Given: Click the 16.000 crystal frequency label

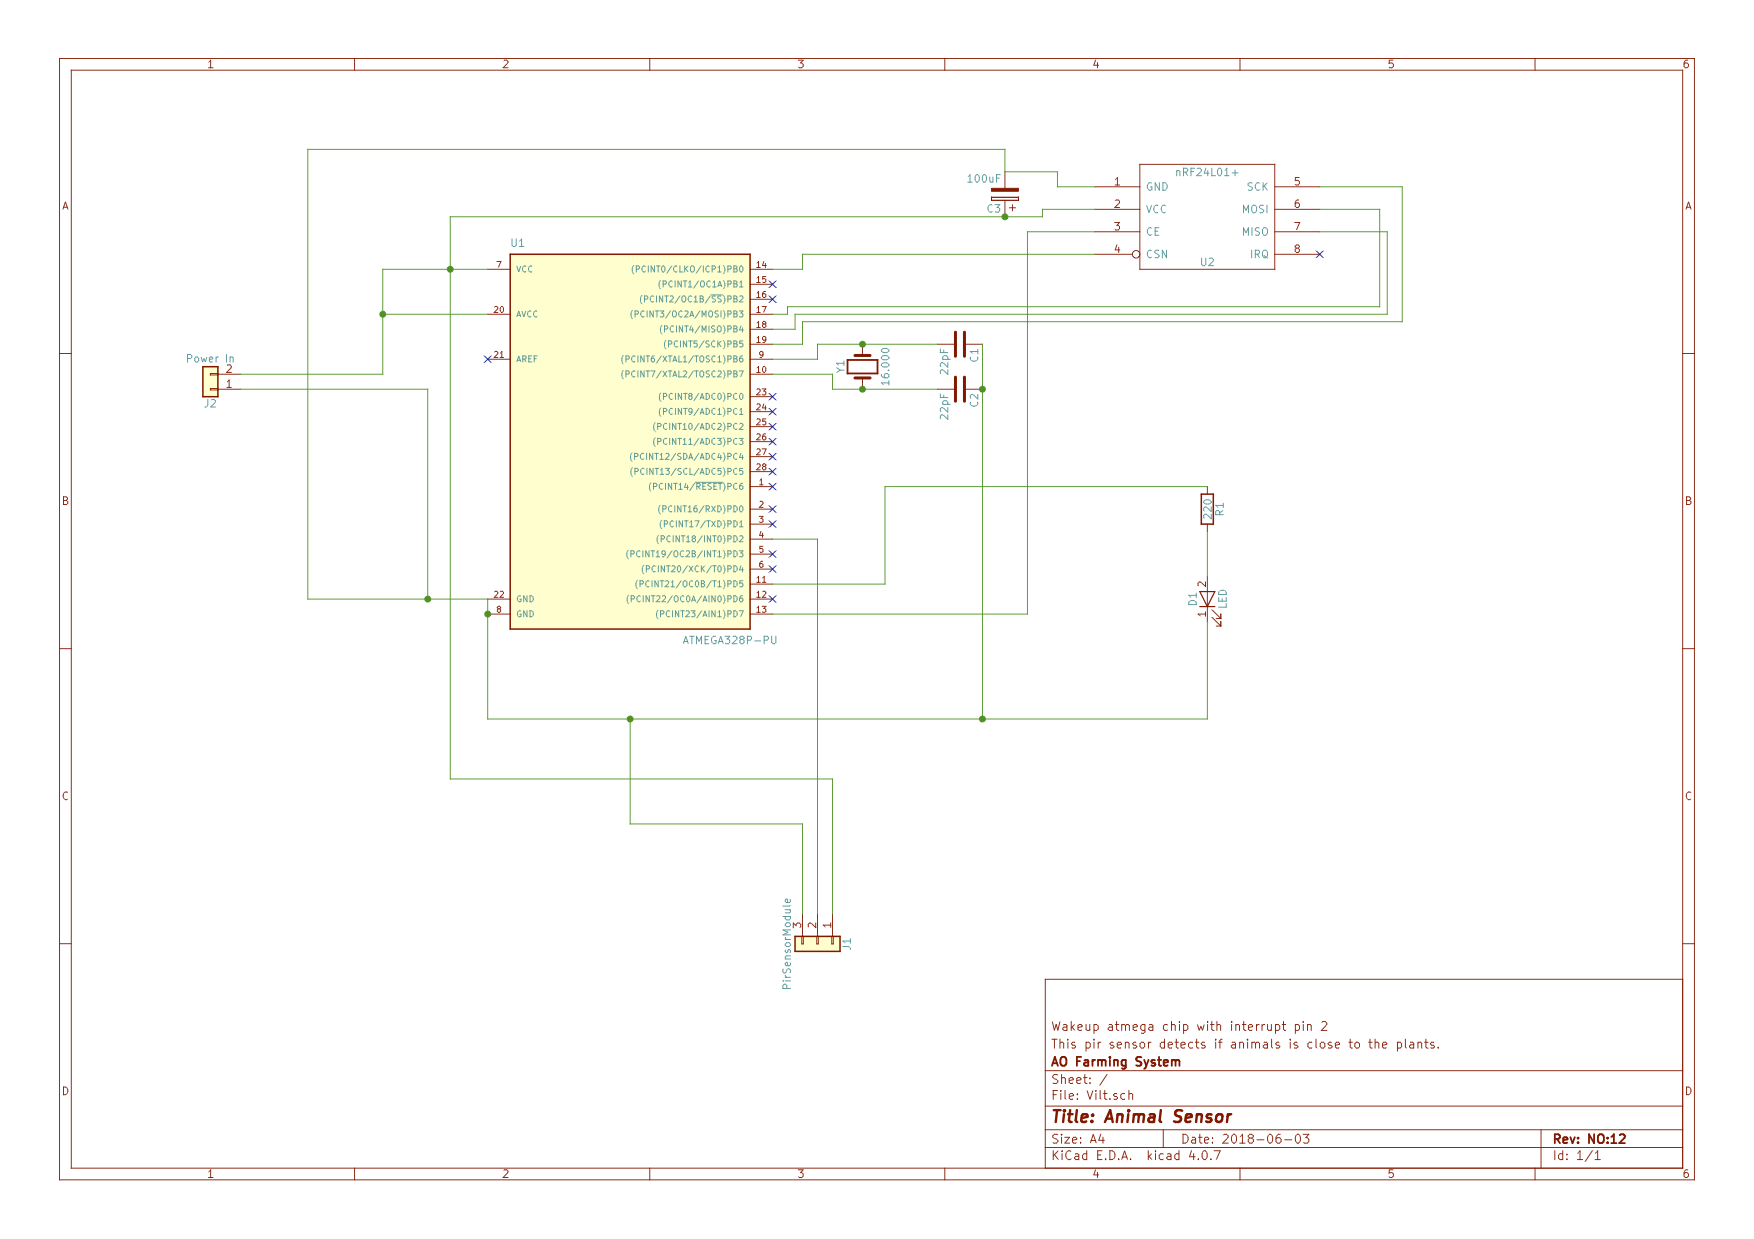Looking at the screenshot, I should pyautogui.click(x=886, y=367).
